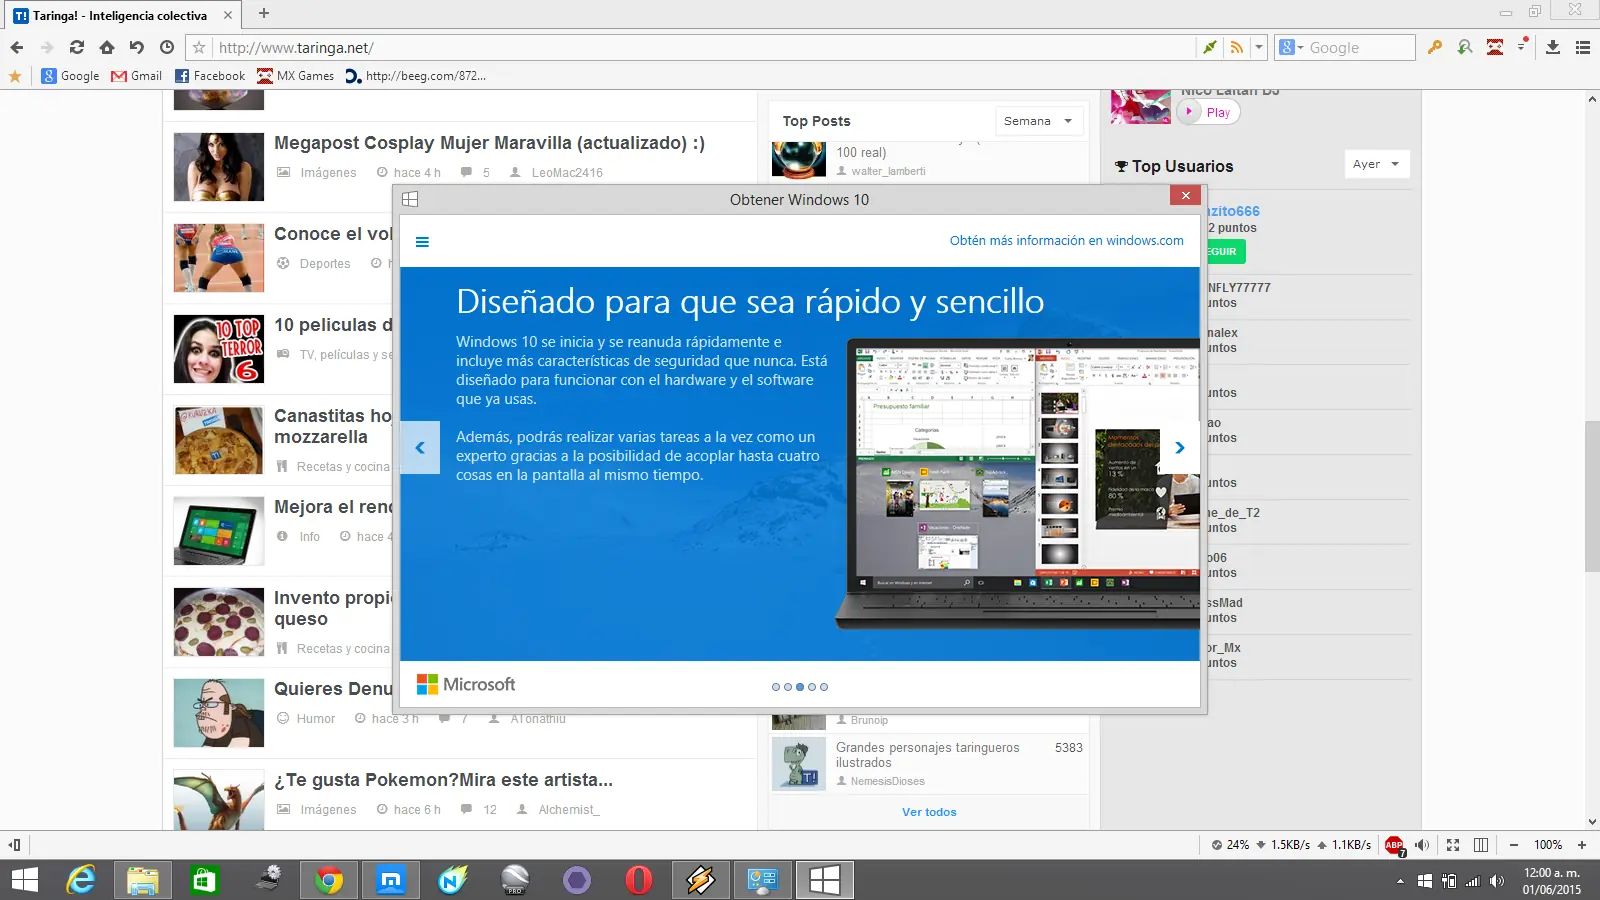Open the MX Games bookmark

(x=296, y=76)
